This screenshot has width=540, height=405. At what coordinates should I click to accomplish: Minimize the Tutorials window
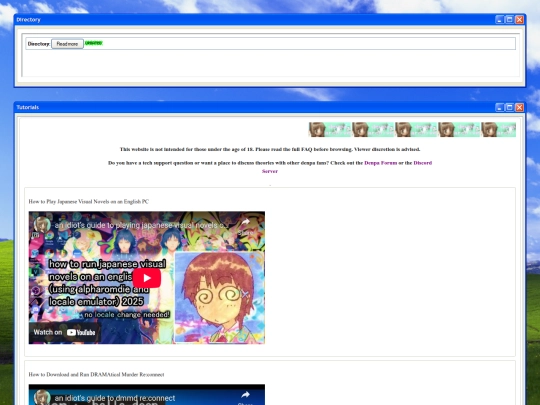pos(499,107)
